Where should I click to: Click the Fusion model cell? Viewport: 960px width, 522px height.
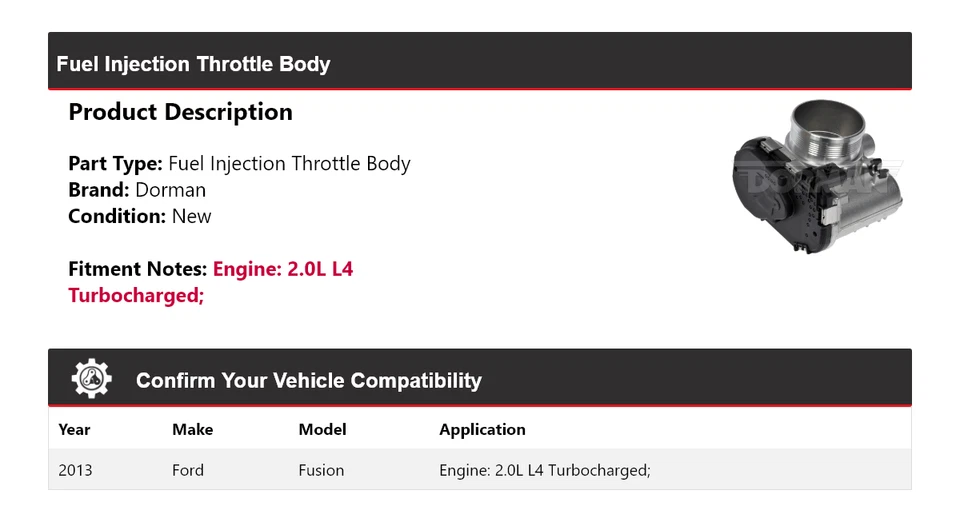pyautogui.click(x=321, y=470)
